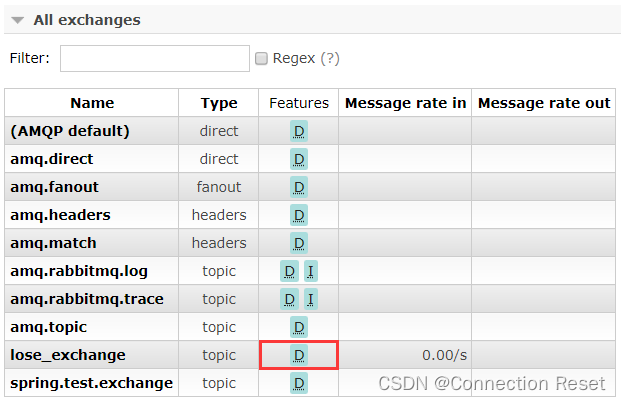
Task: Click durable D badge for lose_exchange
Action: point(299,356)
